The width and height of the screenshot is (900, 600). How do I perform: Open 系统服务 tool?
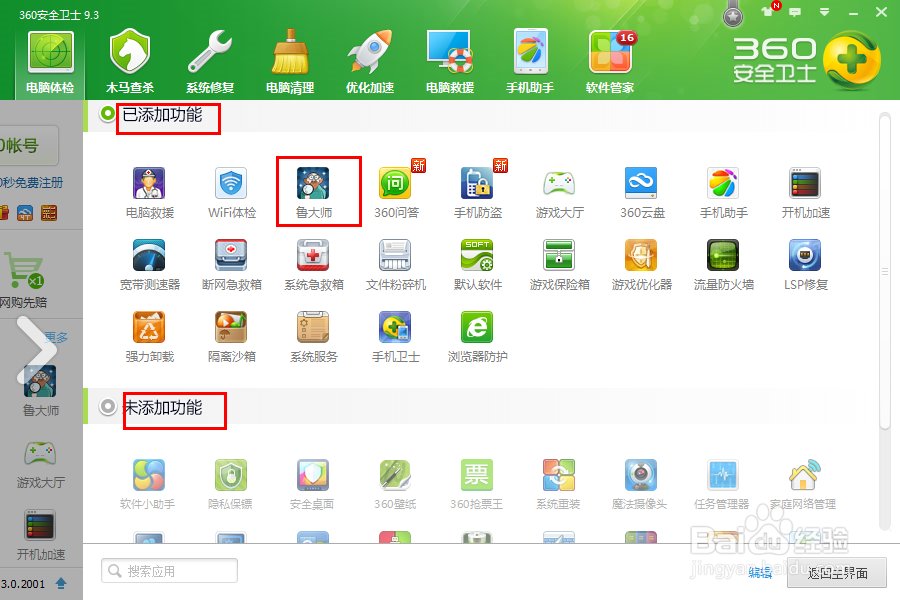(313, 336)
